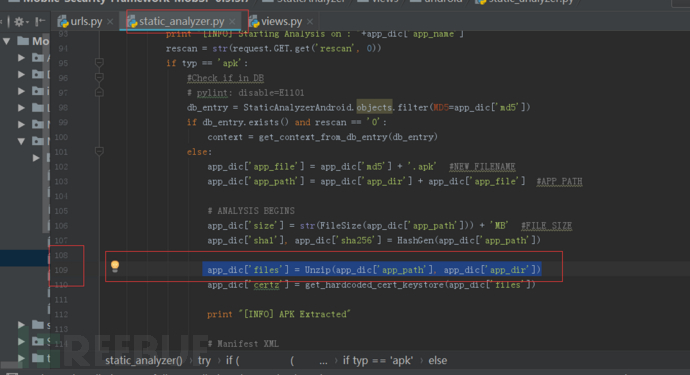Close the urls.py tab
This screenshot has width=690, height=375.
point(110,22)
